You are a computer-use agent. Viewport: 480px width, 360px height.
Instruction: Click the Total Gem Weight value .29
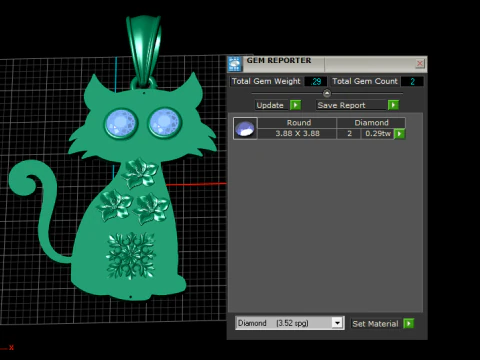[x=315, y=81]
